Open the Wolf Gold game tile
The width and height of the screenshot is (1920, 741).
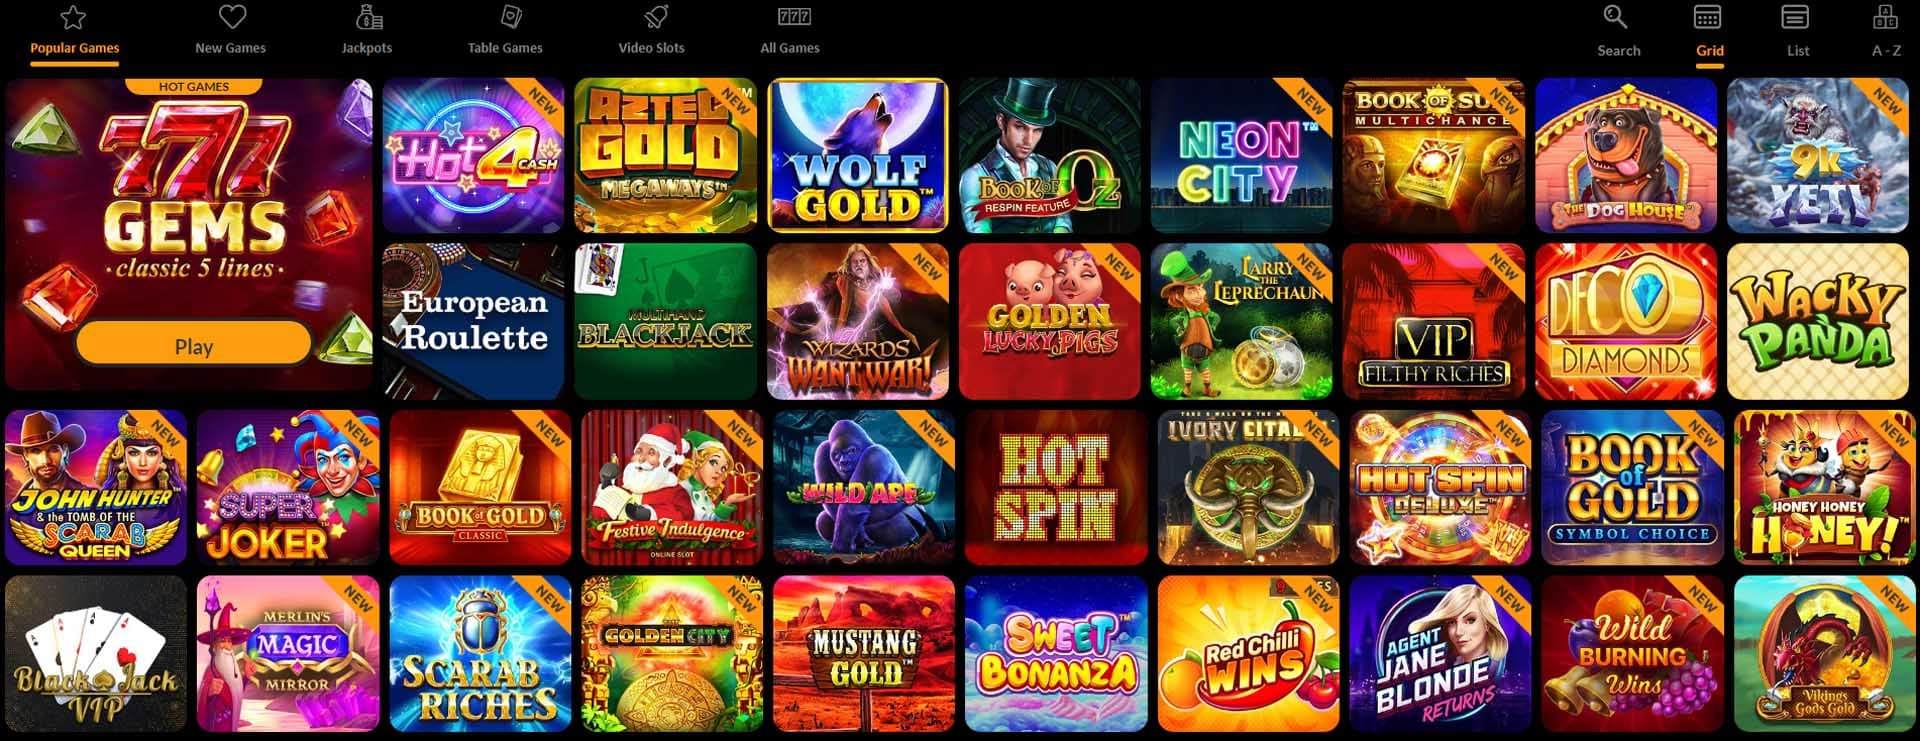(x=857, y=155)
